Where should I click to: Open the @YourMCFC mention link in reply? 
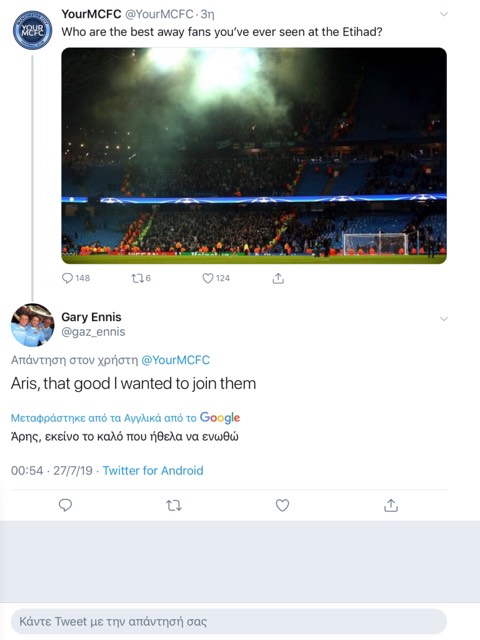coord(175,360)
